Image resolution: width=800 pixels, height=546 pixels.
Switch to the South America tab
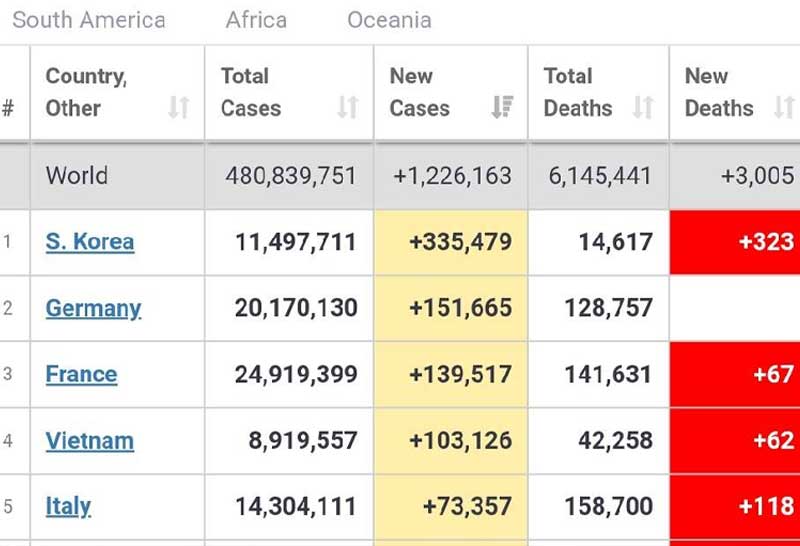[x=89, y=20]
